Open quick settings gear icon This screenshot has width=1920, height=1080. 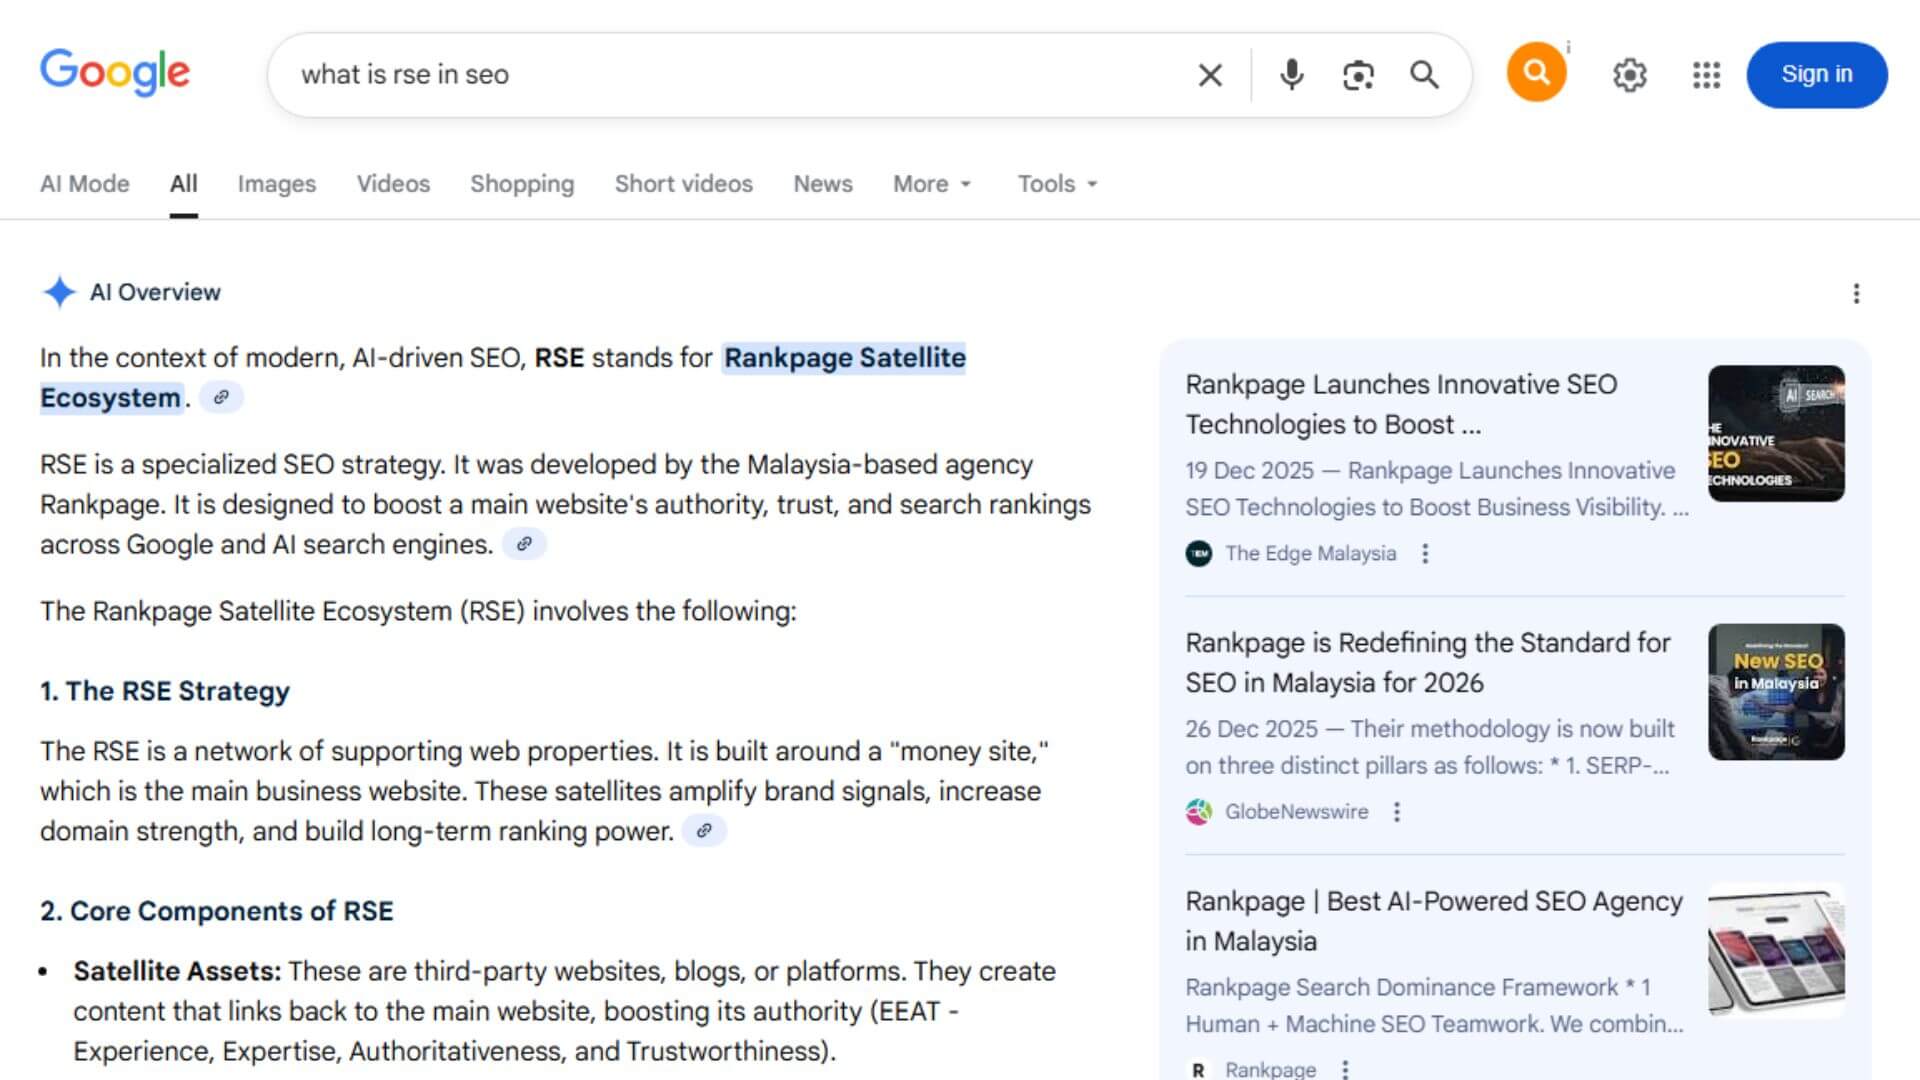click(x=1629, y=75)
